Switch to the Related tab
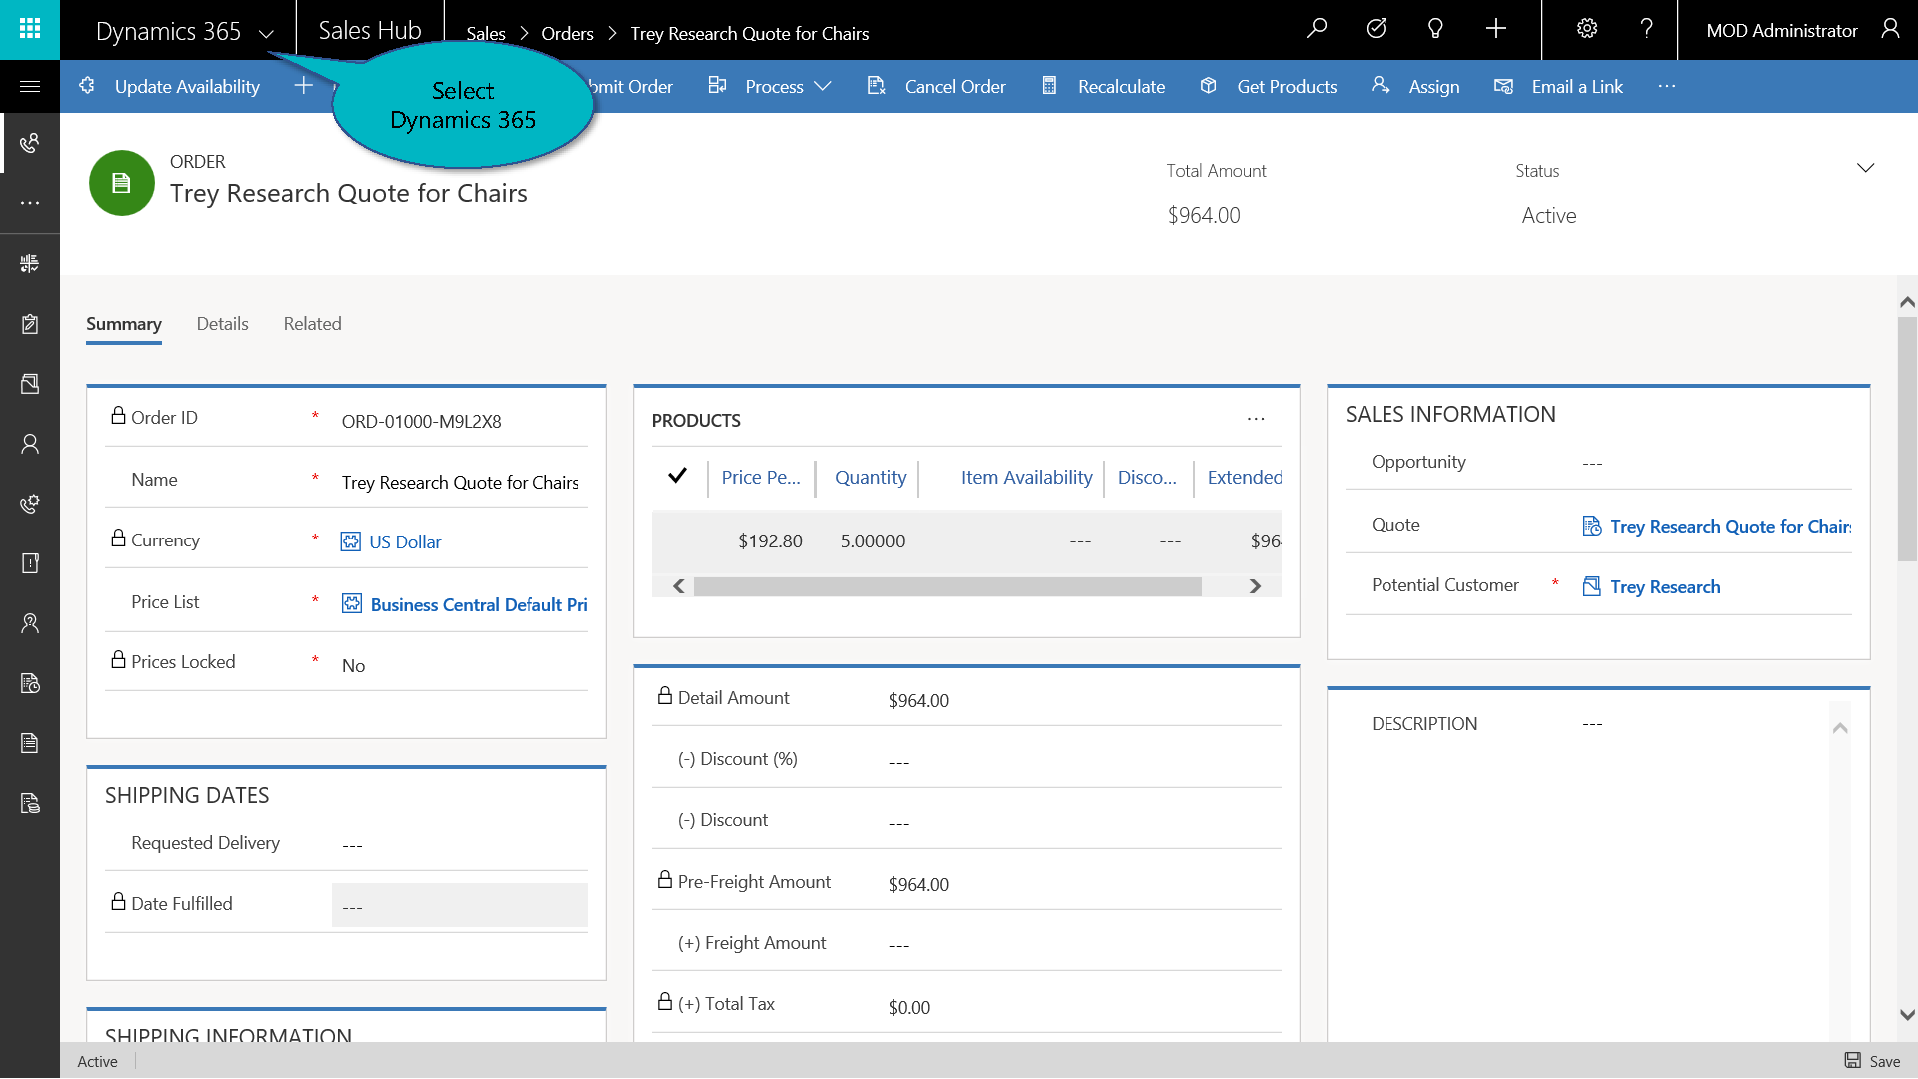 (312, 324)
